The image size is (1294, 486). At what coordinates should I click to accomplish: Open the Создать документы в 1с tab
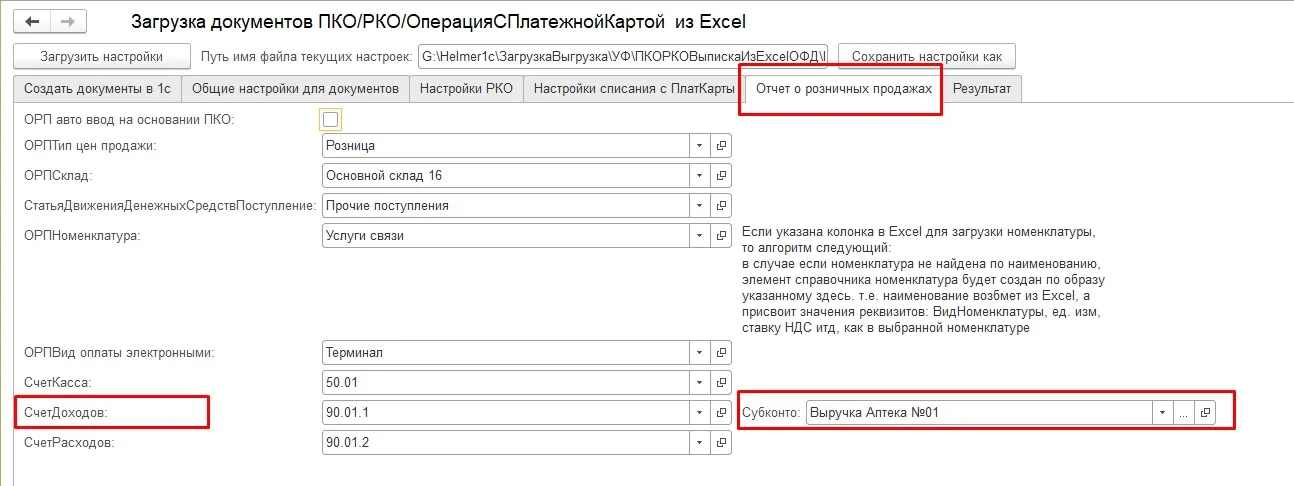[x=97, y=89]
